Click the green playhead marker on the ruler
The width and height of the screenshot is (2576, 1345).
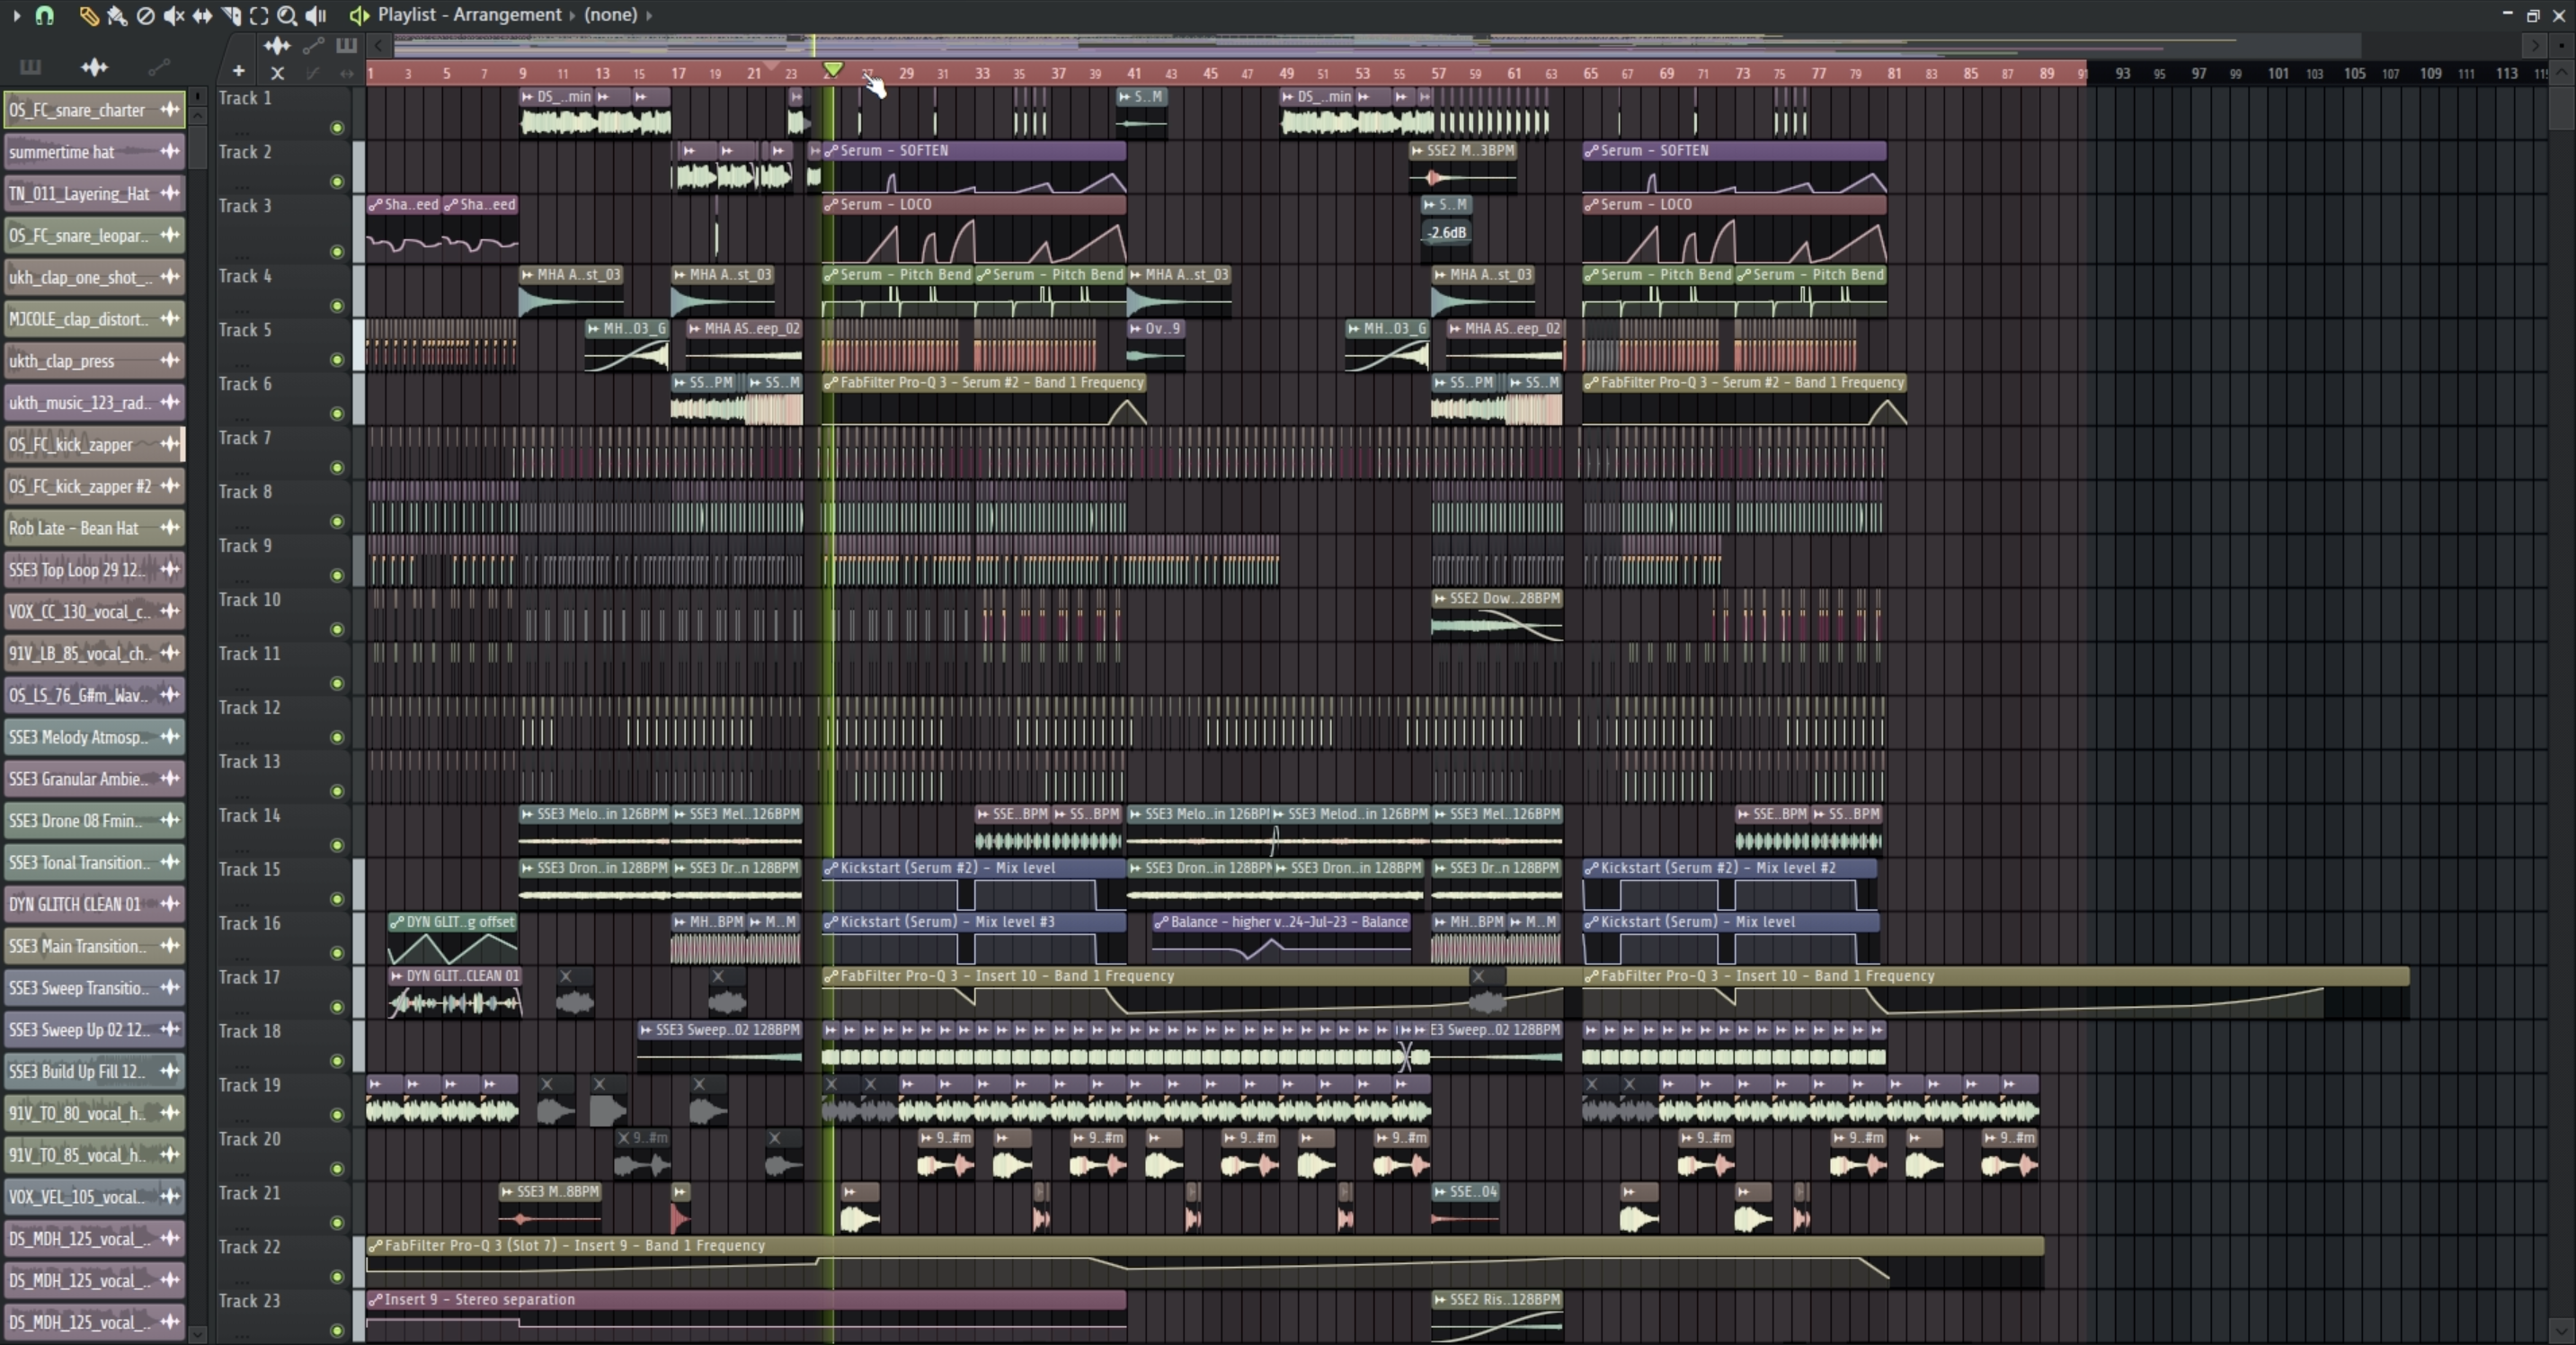(832, 69)
